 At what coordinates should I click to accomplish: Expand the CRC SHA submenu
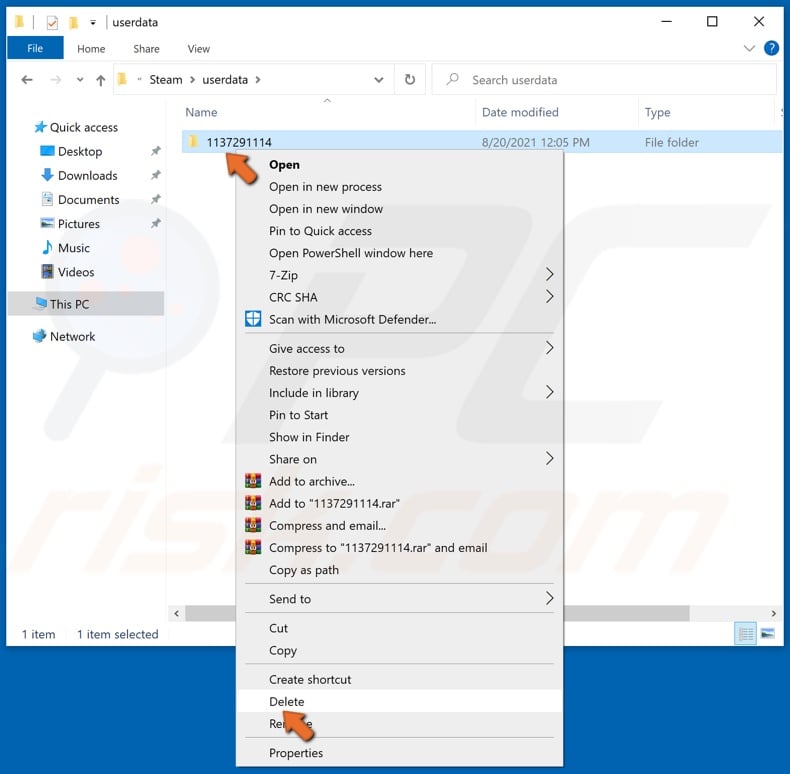coord(399,297)
